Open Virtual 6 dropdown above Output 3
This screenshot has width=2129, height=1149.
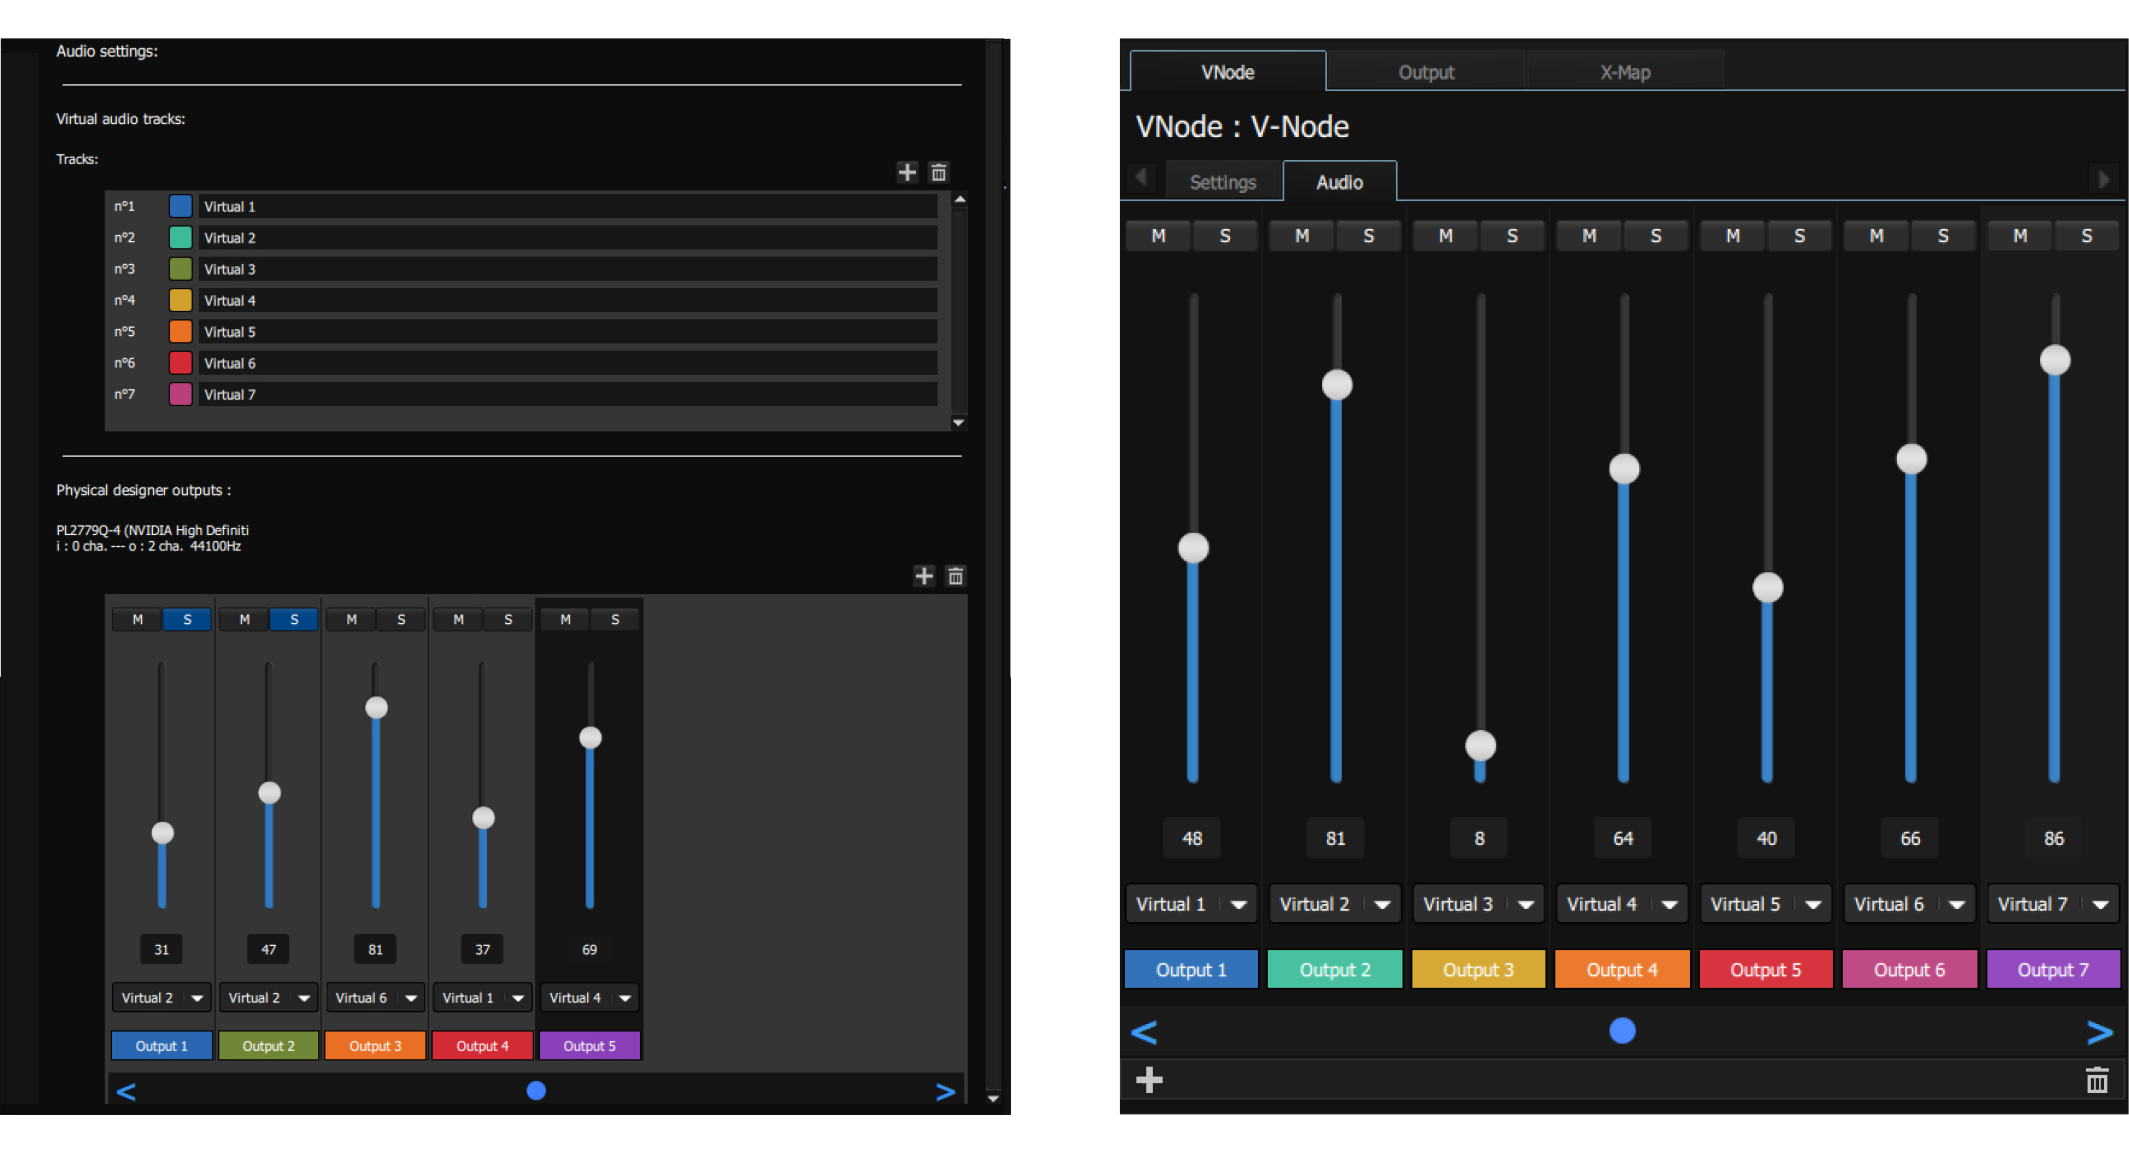tap(376, 997)
